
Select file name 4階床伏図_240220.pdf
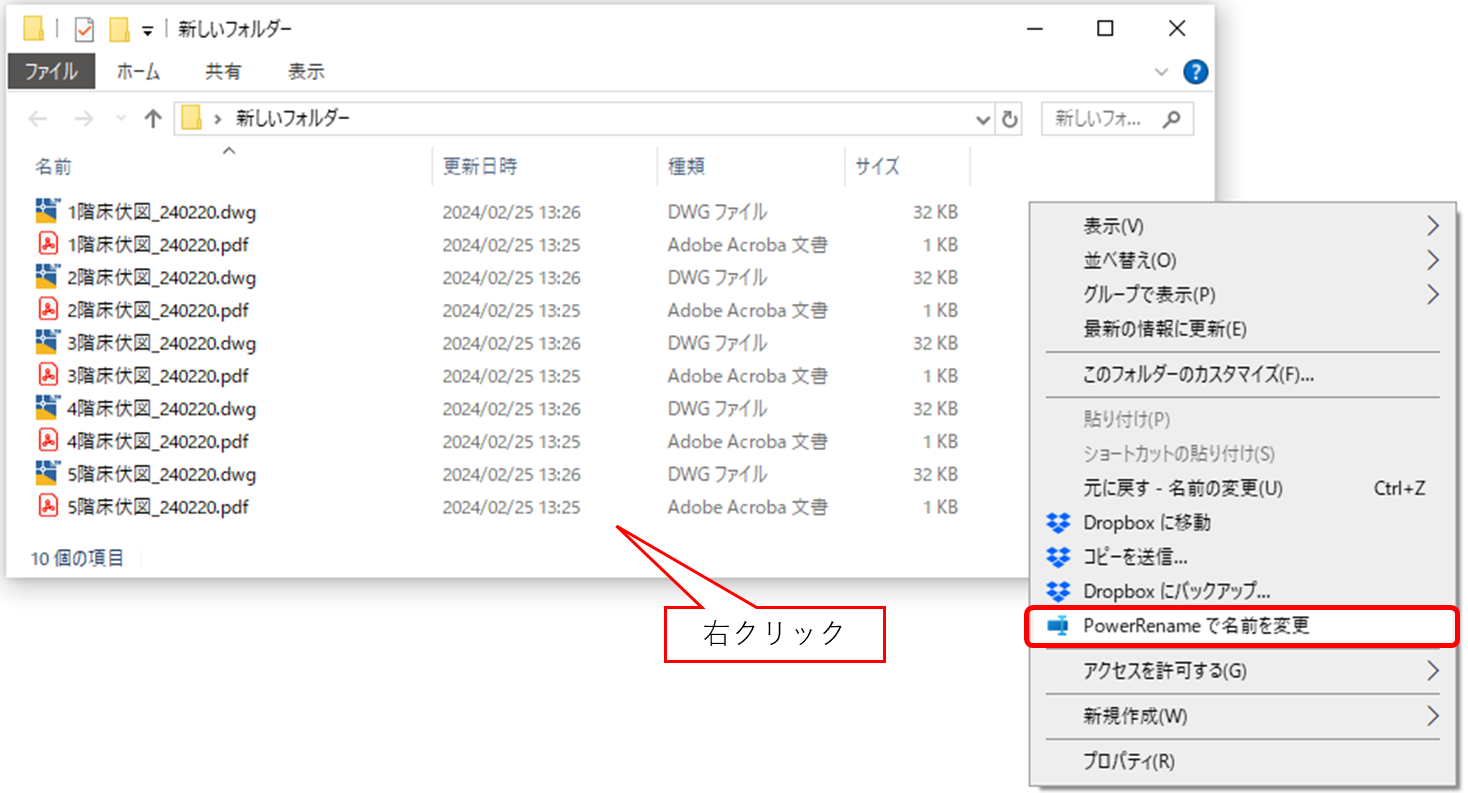[x=158, y=441]
